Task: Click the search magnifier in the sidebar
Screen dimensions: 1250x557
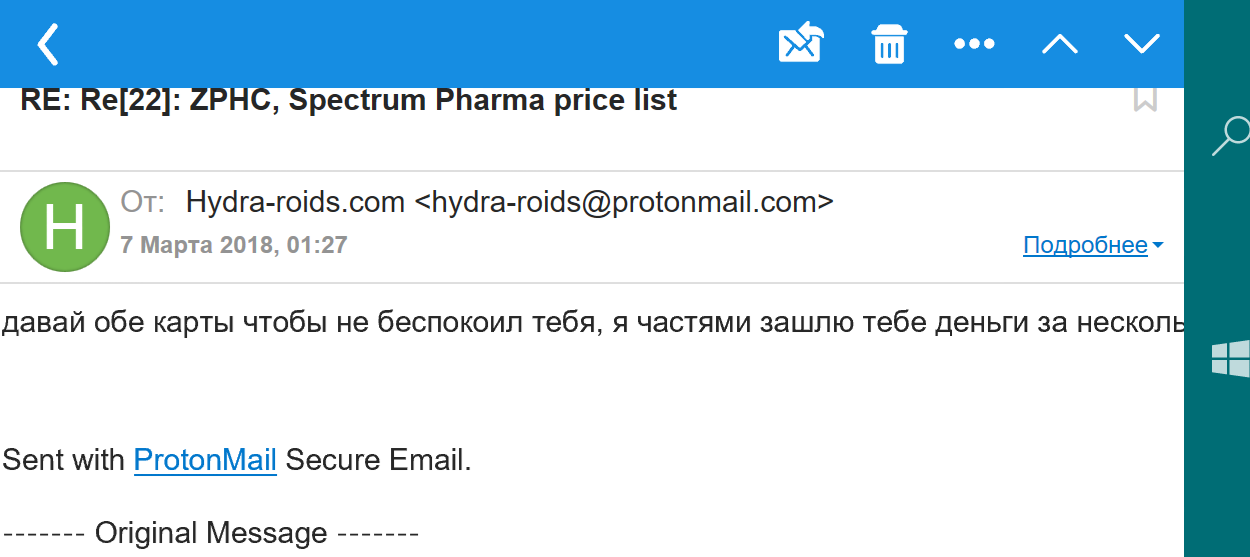Action: [x=1230, y=135]
